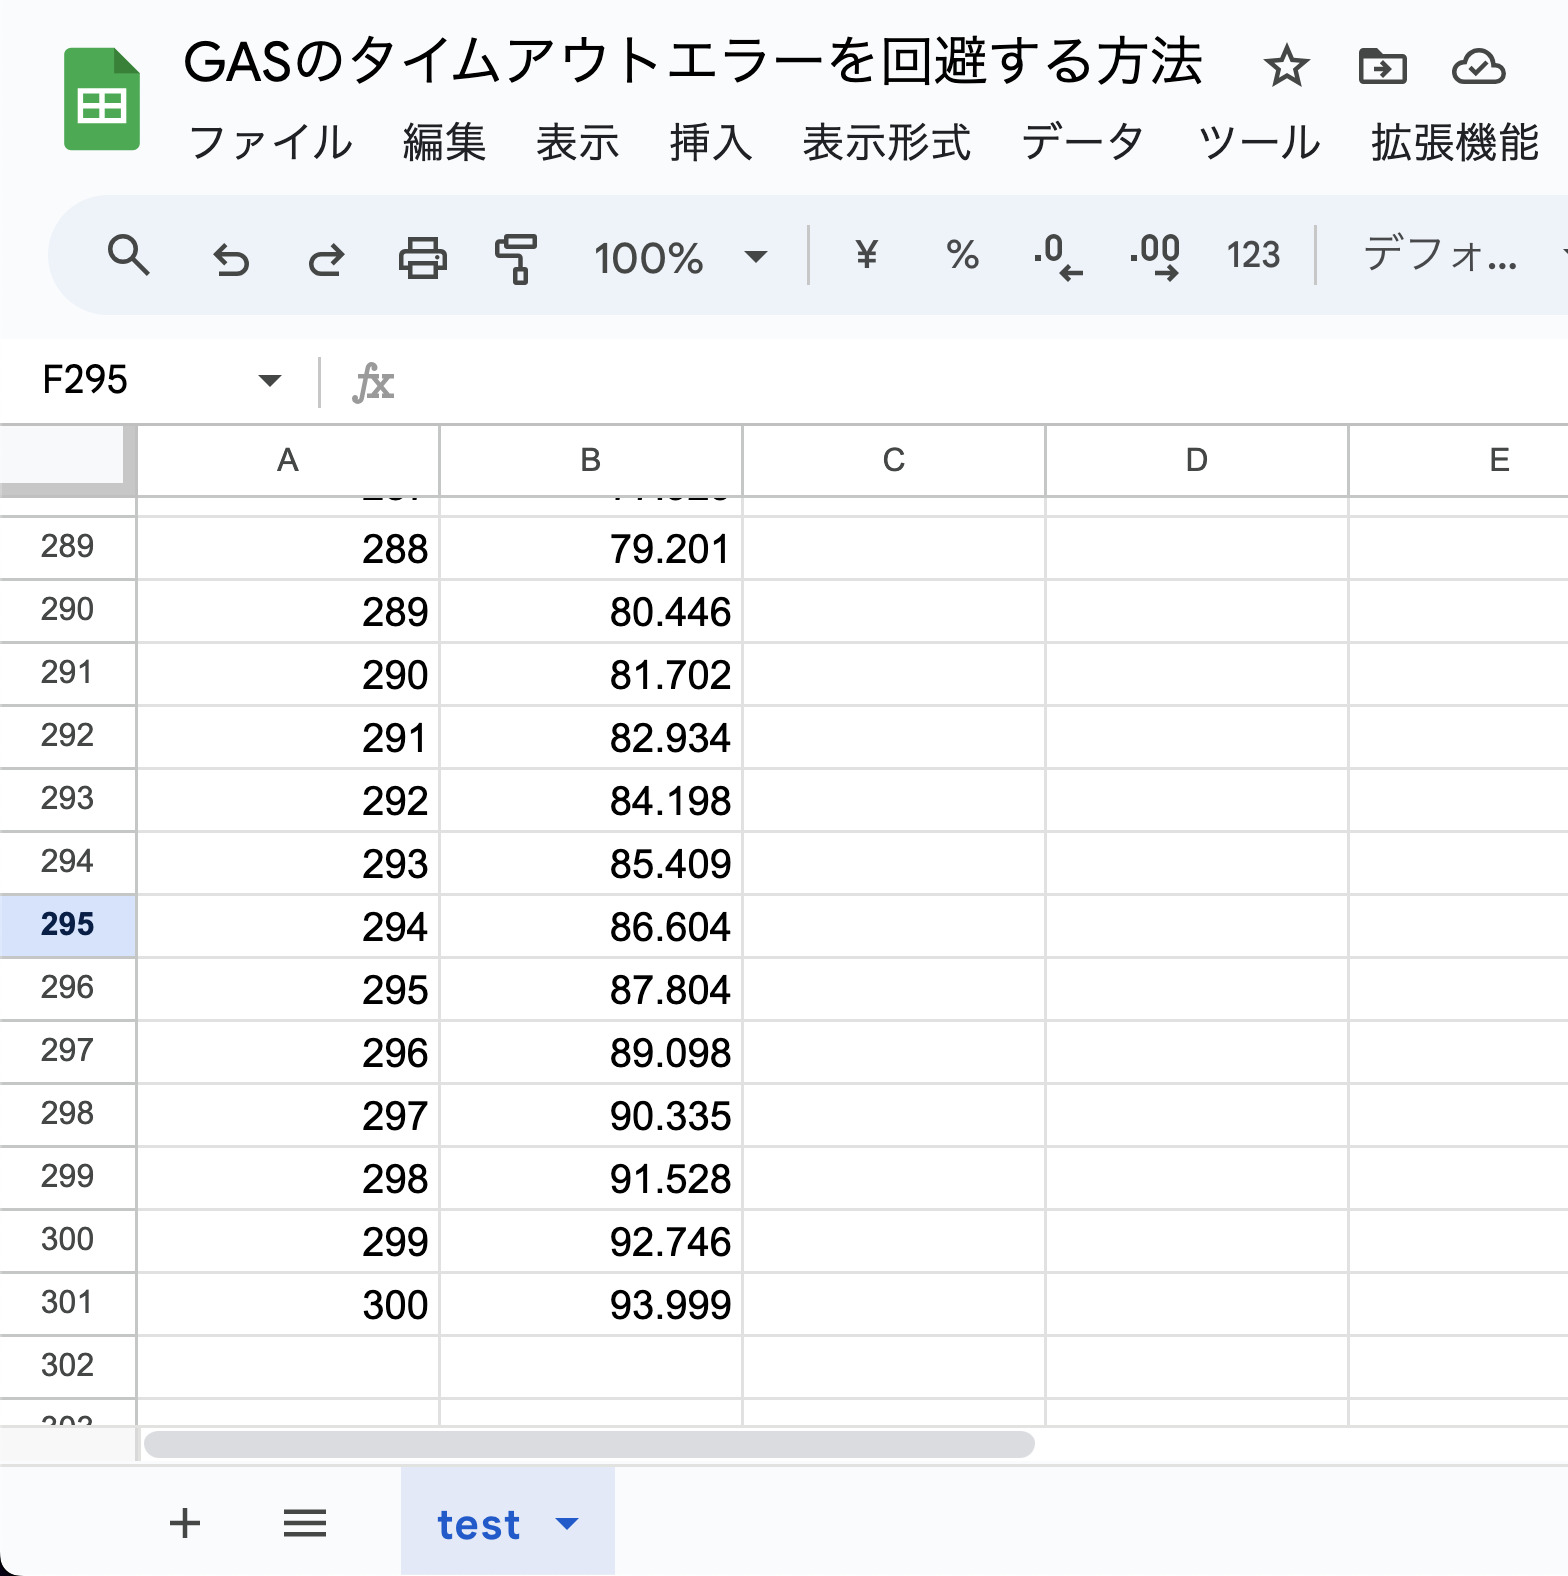
Task: Add a new sheet with plus button
Action: [185, 1523]
